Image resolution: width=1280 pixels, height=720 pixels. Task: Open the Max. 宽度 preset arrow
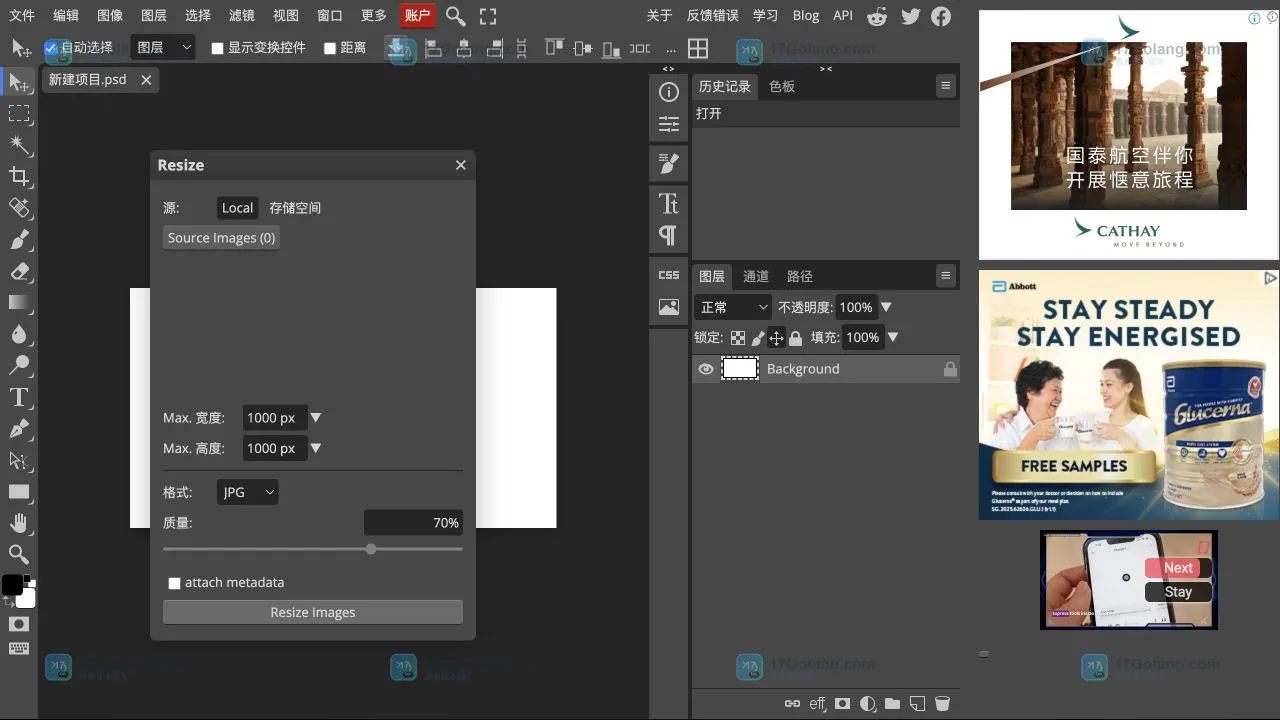(x=316, y=418)
